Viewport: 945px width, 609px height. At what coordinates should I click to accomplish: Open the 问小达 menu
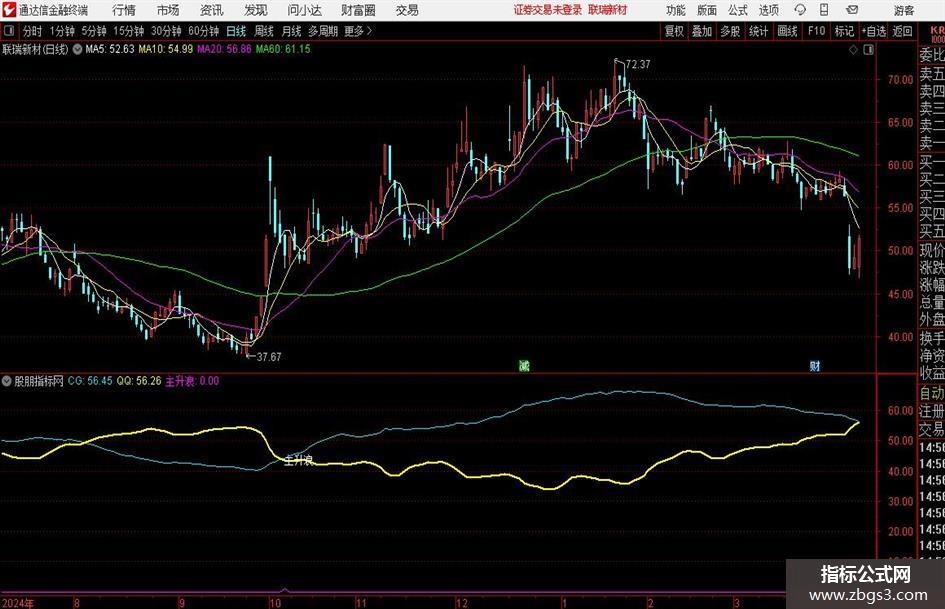click(x=304, y=10)
